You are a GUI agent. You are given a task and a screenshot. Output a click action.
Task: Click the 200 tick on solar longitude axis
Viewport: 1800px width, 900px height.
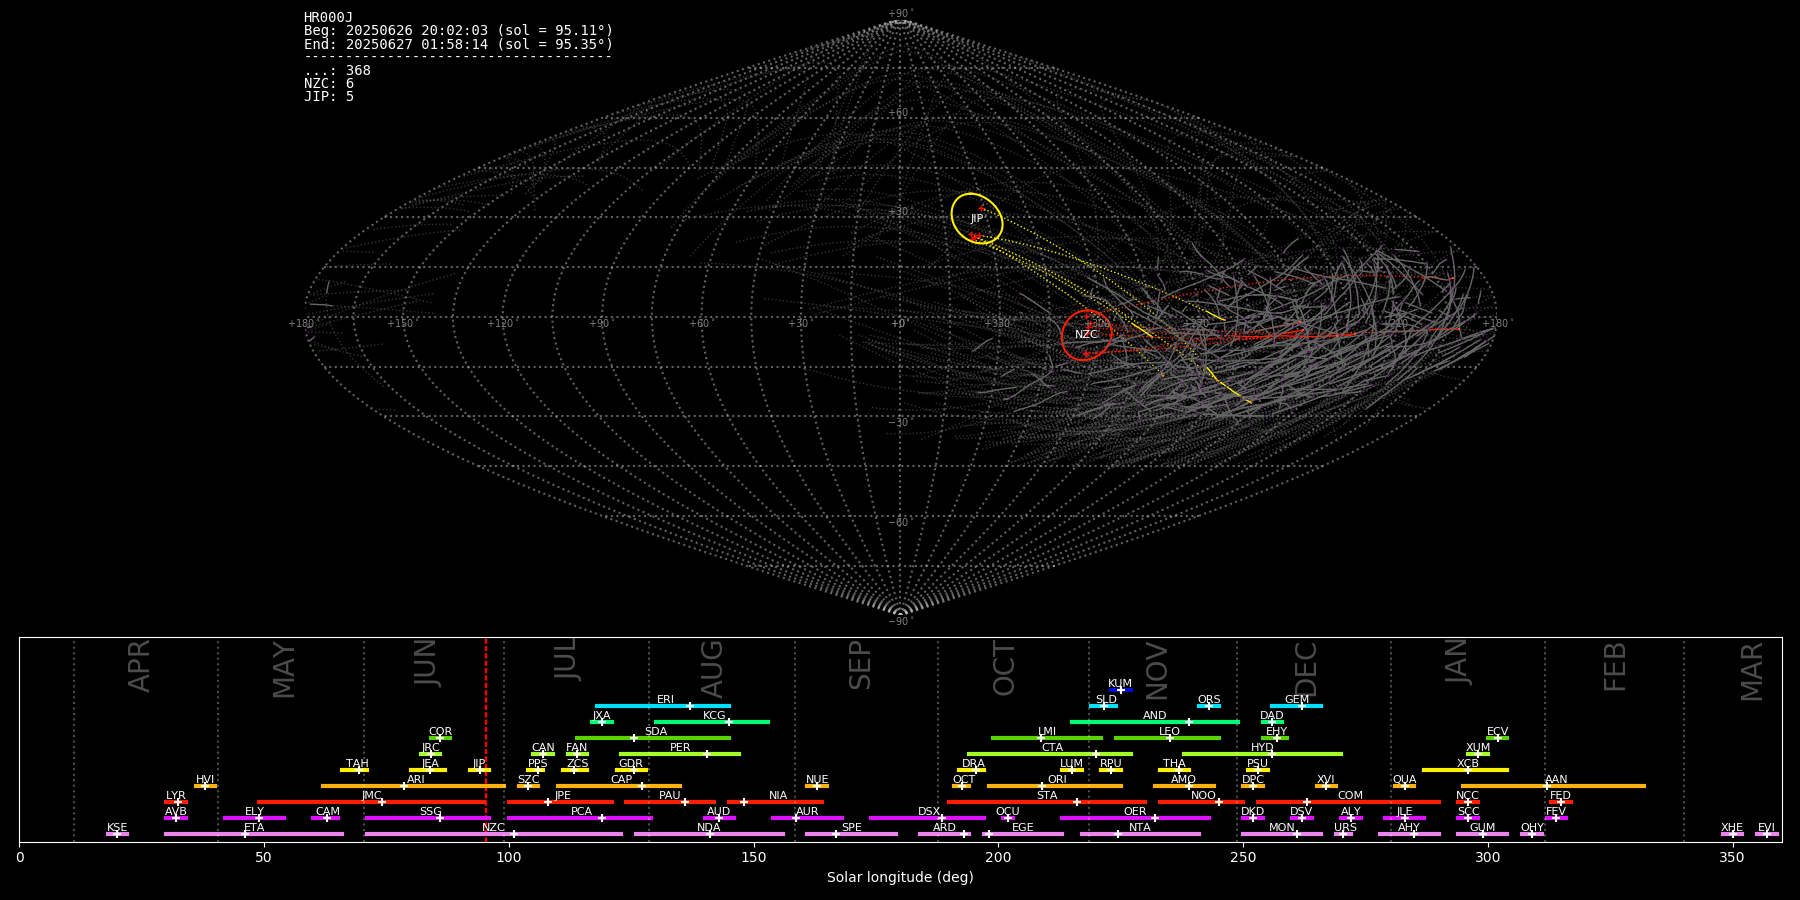point(998,857)
